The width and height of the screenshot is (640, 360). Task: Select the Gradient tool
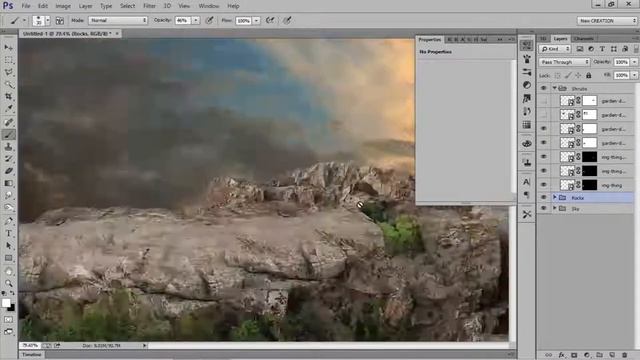(x=9, y=183)
